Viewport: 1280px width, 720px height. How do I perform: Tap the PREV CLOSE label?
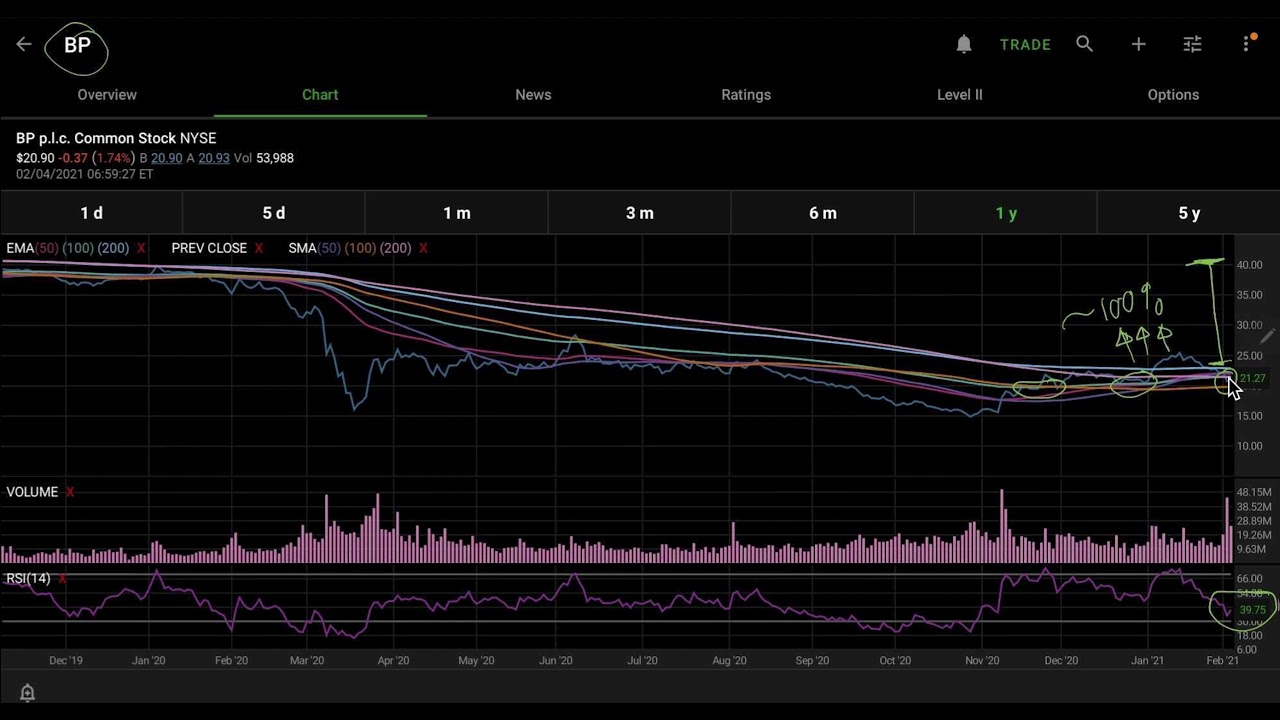click(209, 248)
